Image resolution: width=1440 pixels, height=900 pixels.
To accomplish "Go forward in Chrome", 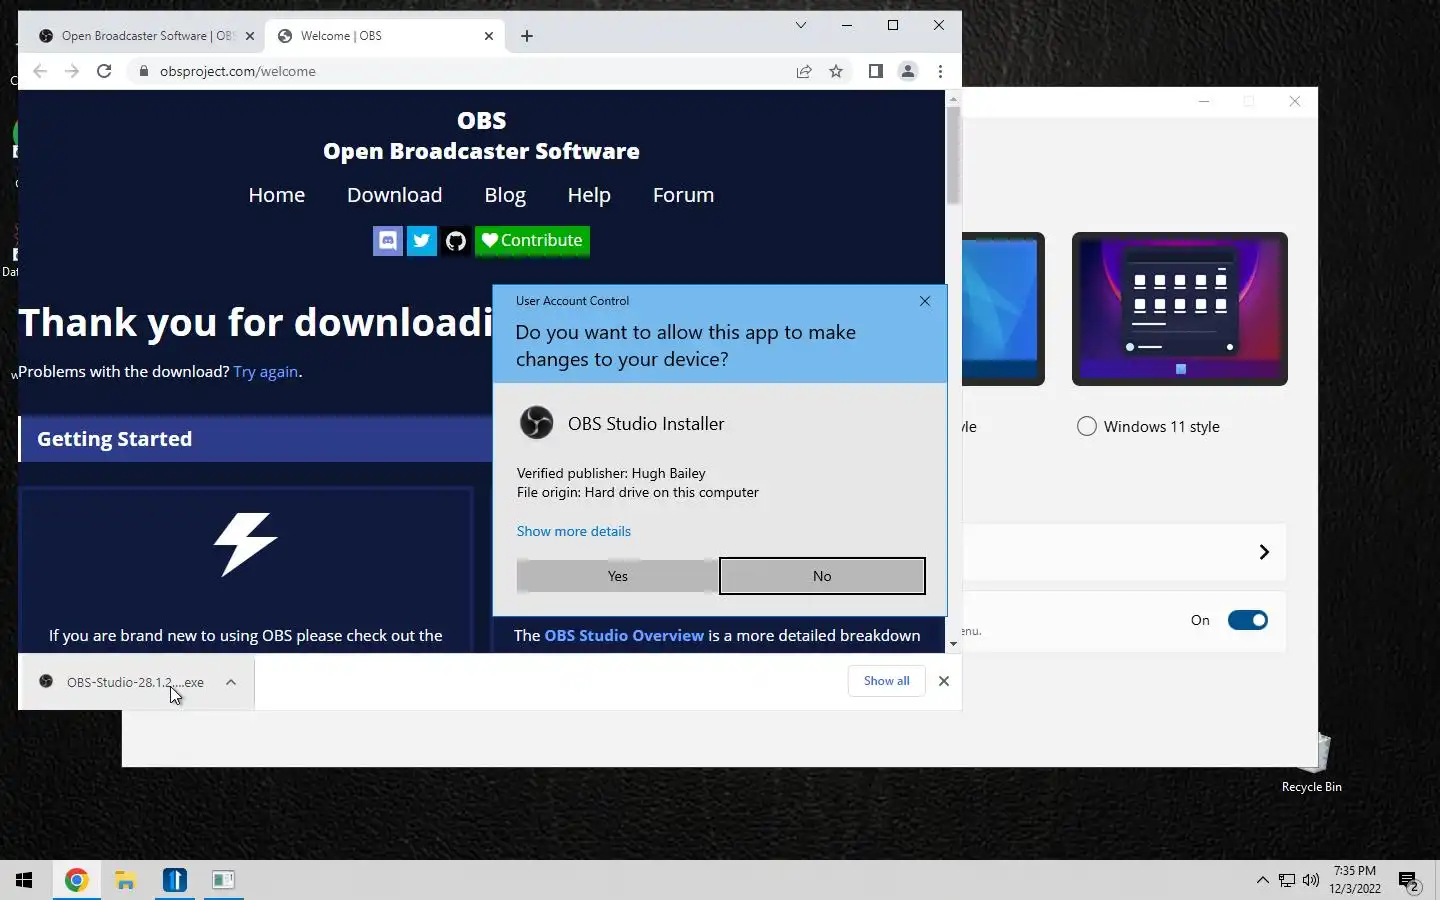I will coord(72,71).
